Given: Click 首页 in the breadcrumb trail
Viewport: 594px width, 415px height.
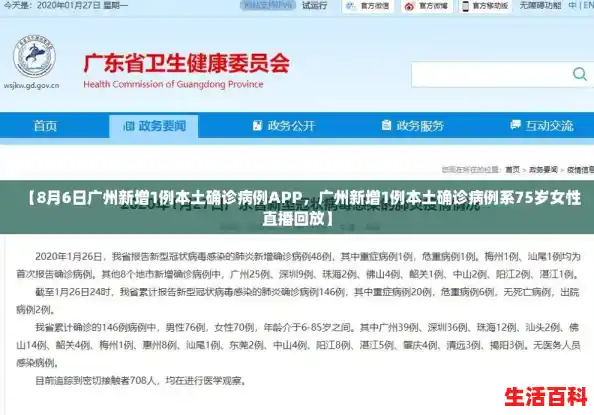Looking at the screenshot, I should 513,170.
